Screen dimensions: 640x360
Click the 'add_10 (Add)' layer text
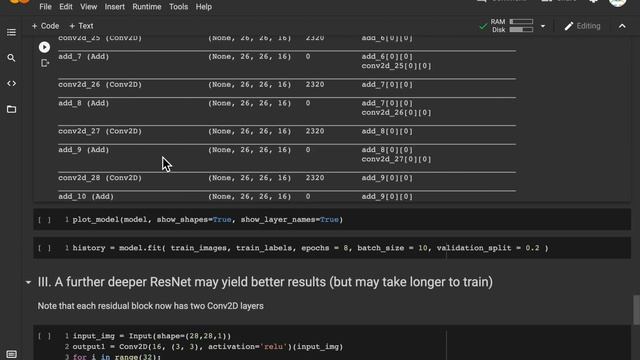point(86,196)
